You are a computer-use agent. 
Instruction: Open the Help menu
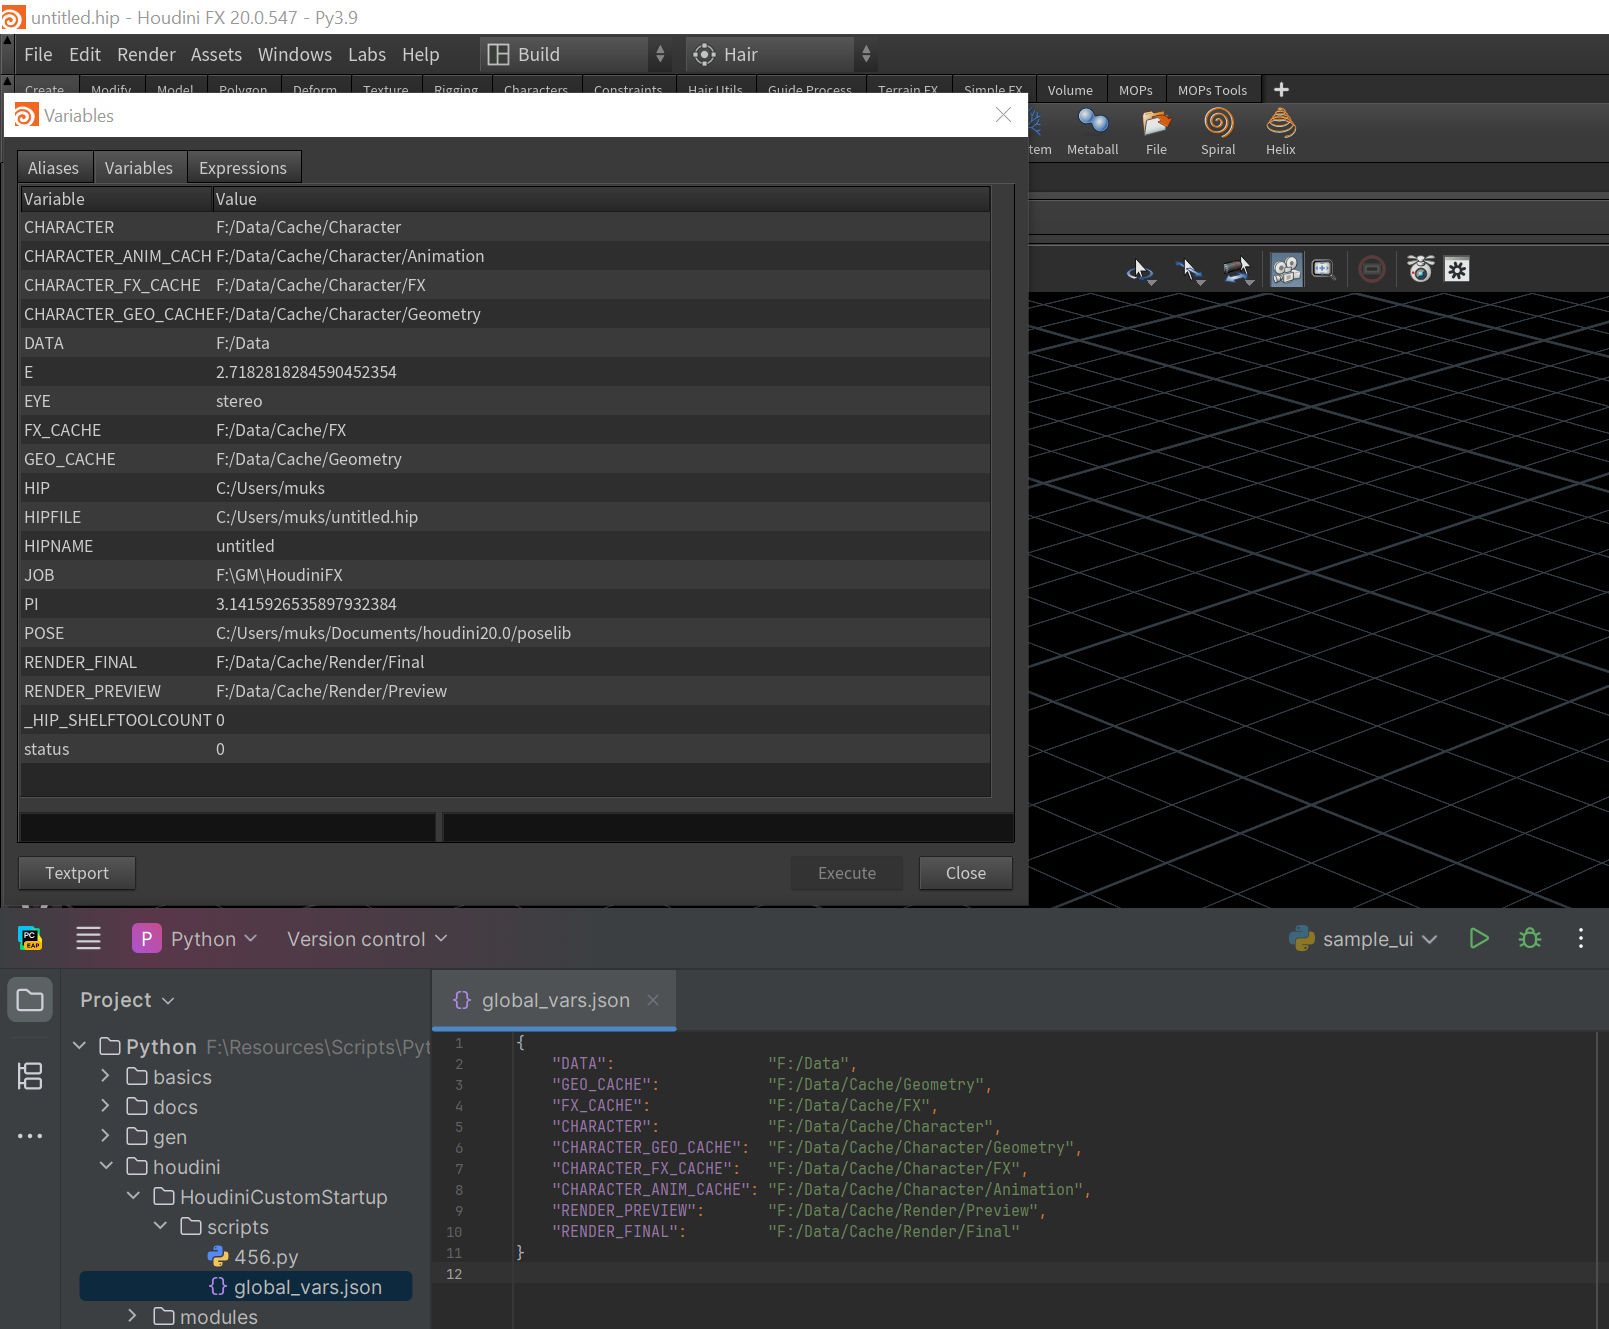pos(421,55)
